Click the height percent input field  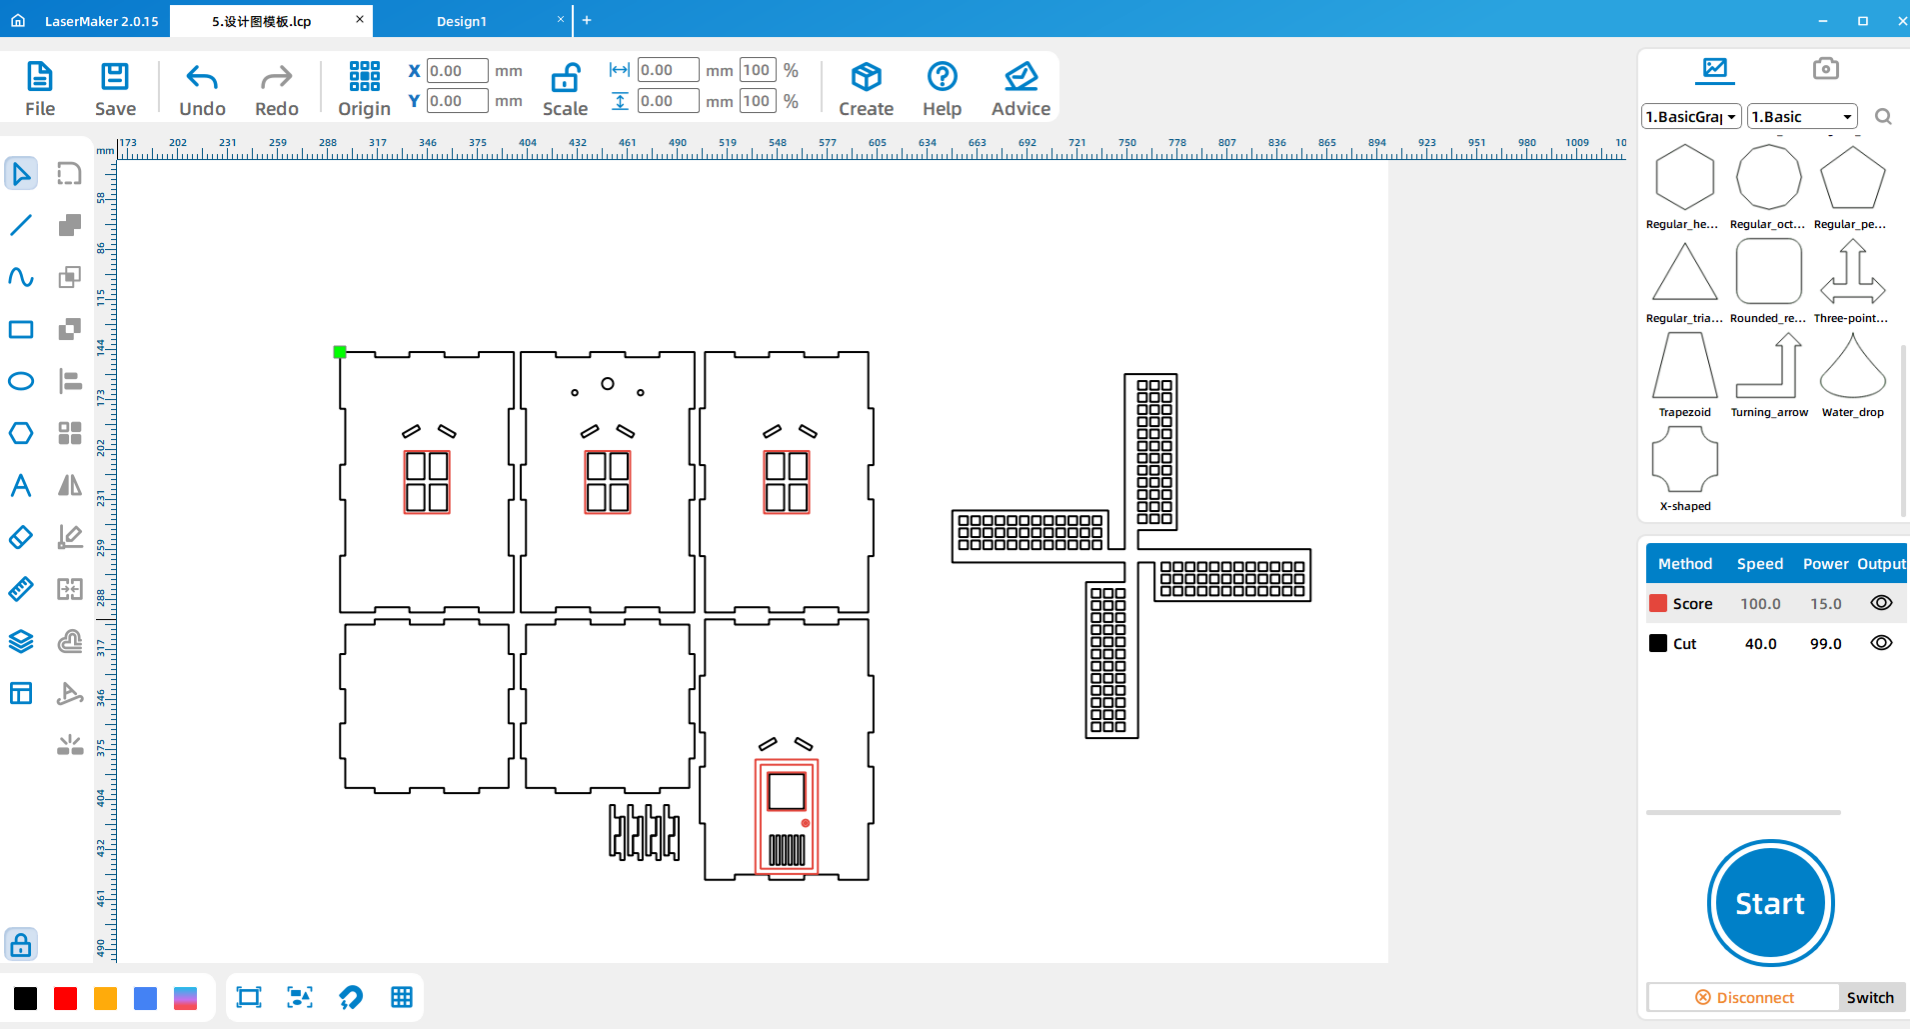point(757,101)
